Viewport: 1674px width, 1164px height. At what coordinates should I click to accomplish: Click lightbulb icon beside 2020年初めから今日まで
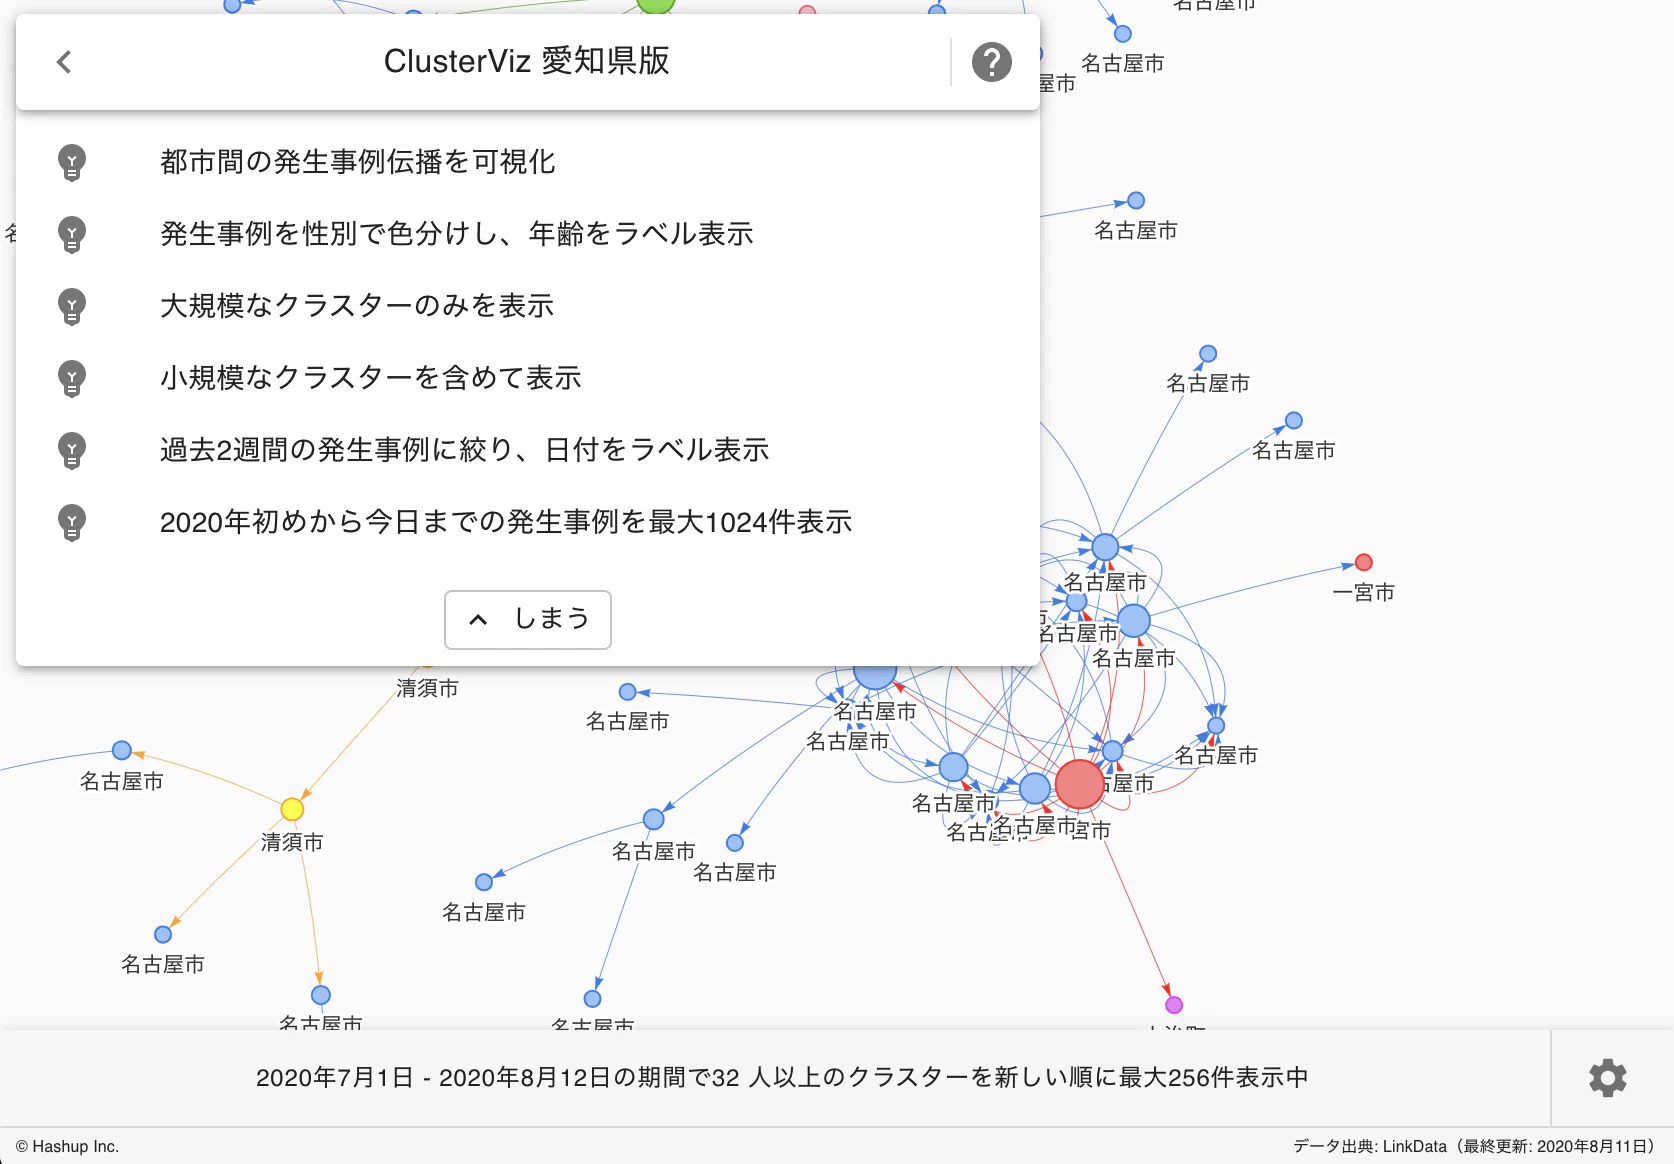[x=72, y=522]
